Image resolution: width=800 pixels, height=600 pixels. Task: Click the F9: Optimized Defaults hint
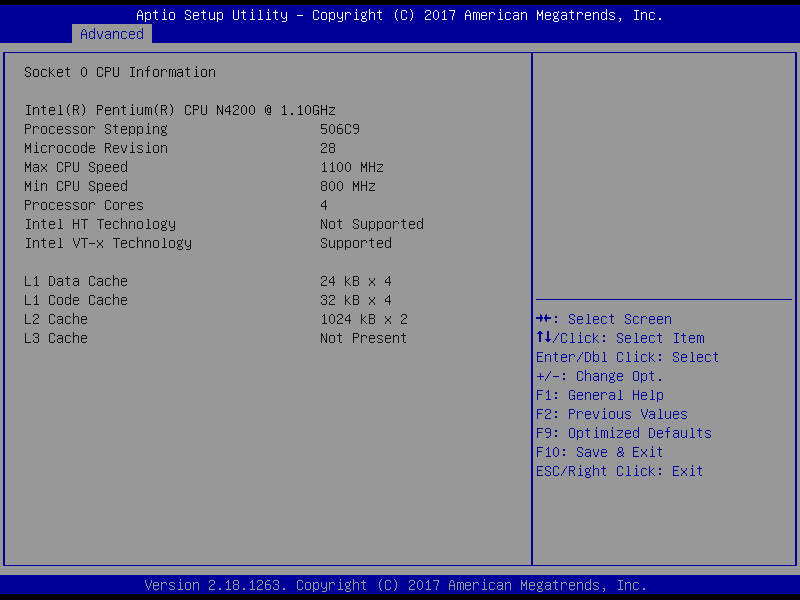coord(623,433)
